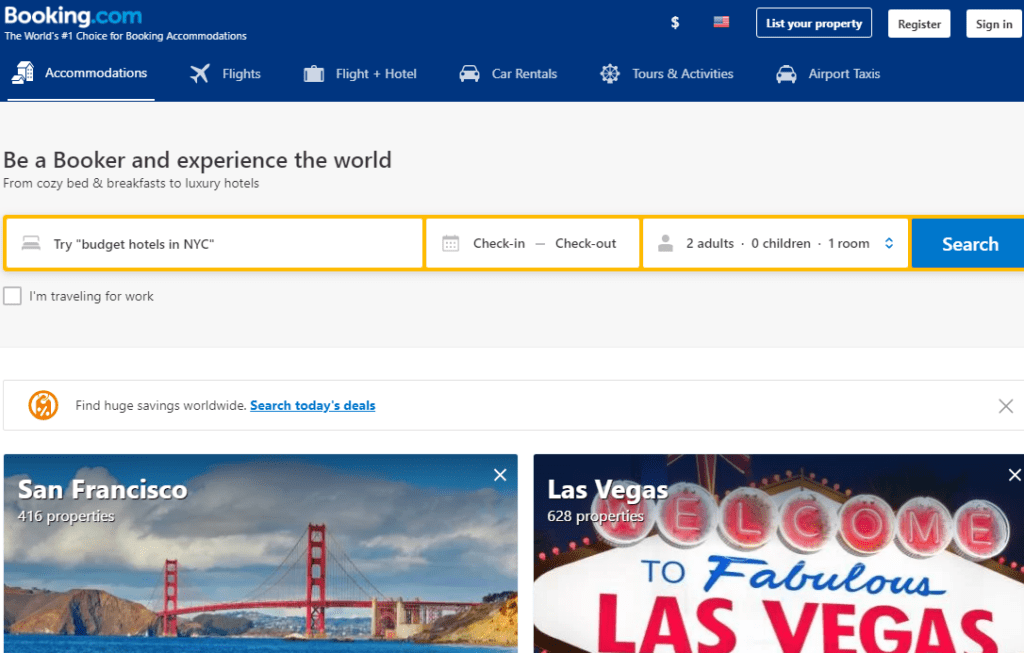Viewport: 1024px width, 653px height.
Task: Click the Car Rentals car icon
Action: (x=469, y=74)
